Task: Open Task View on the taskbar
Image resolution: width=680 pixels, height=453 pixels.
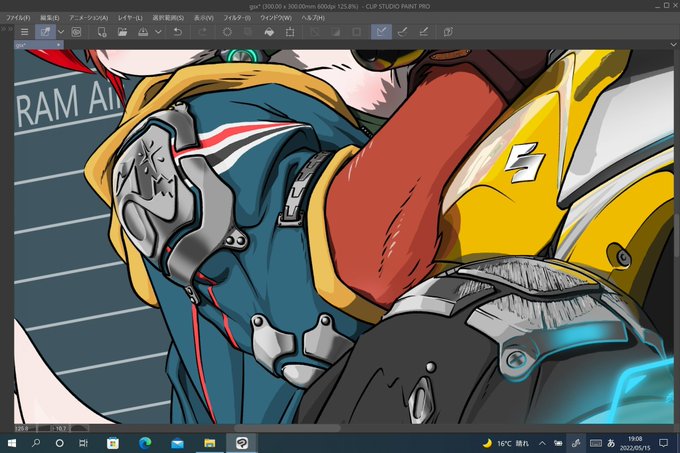Action: [x=83, y=443]
